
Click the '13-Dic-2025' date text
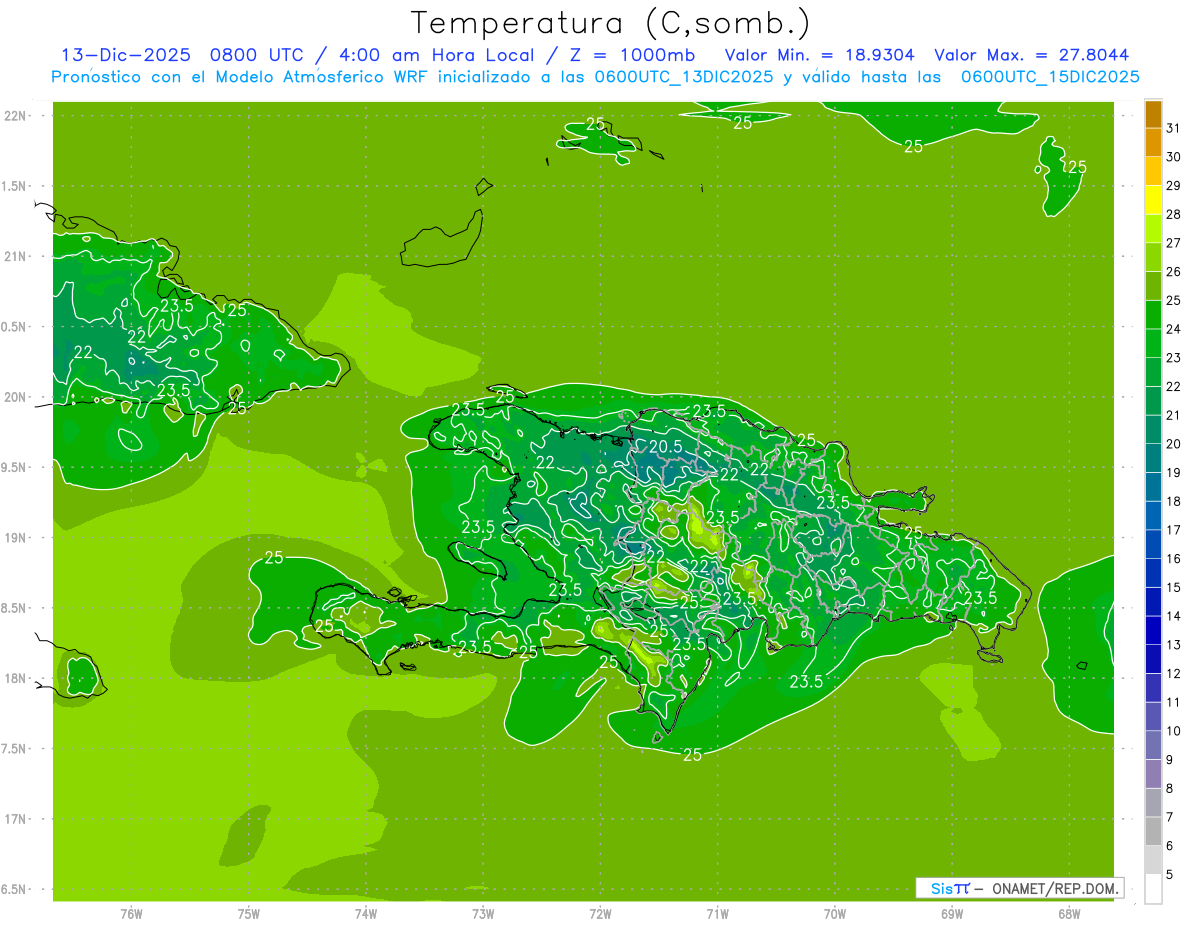pyautogui.click(x=124, y=55)
